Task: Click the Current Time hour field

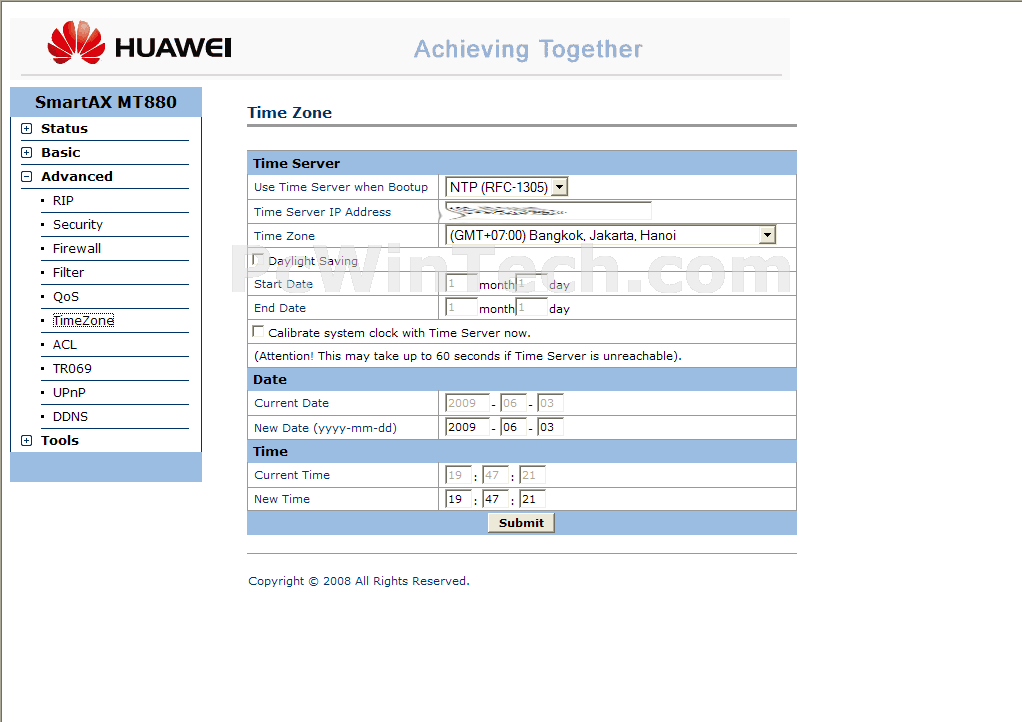Action: (458, 475)
